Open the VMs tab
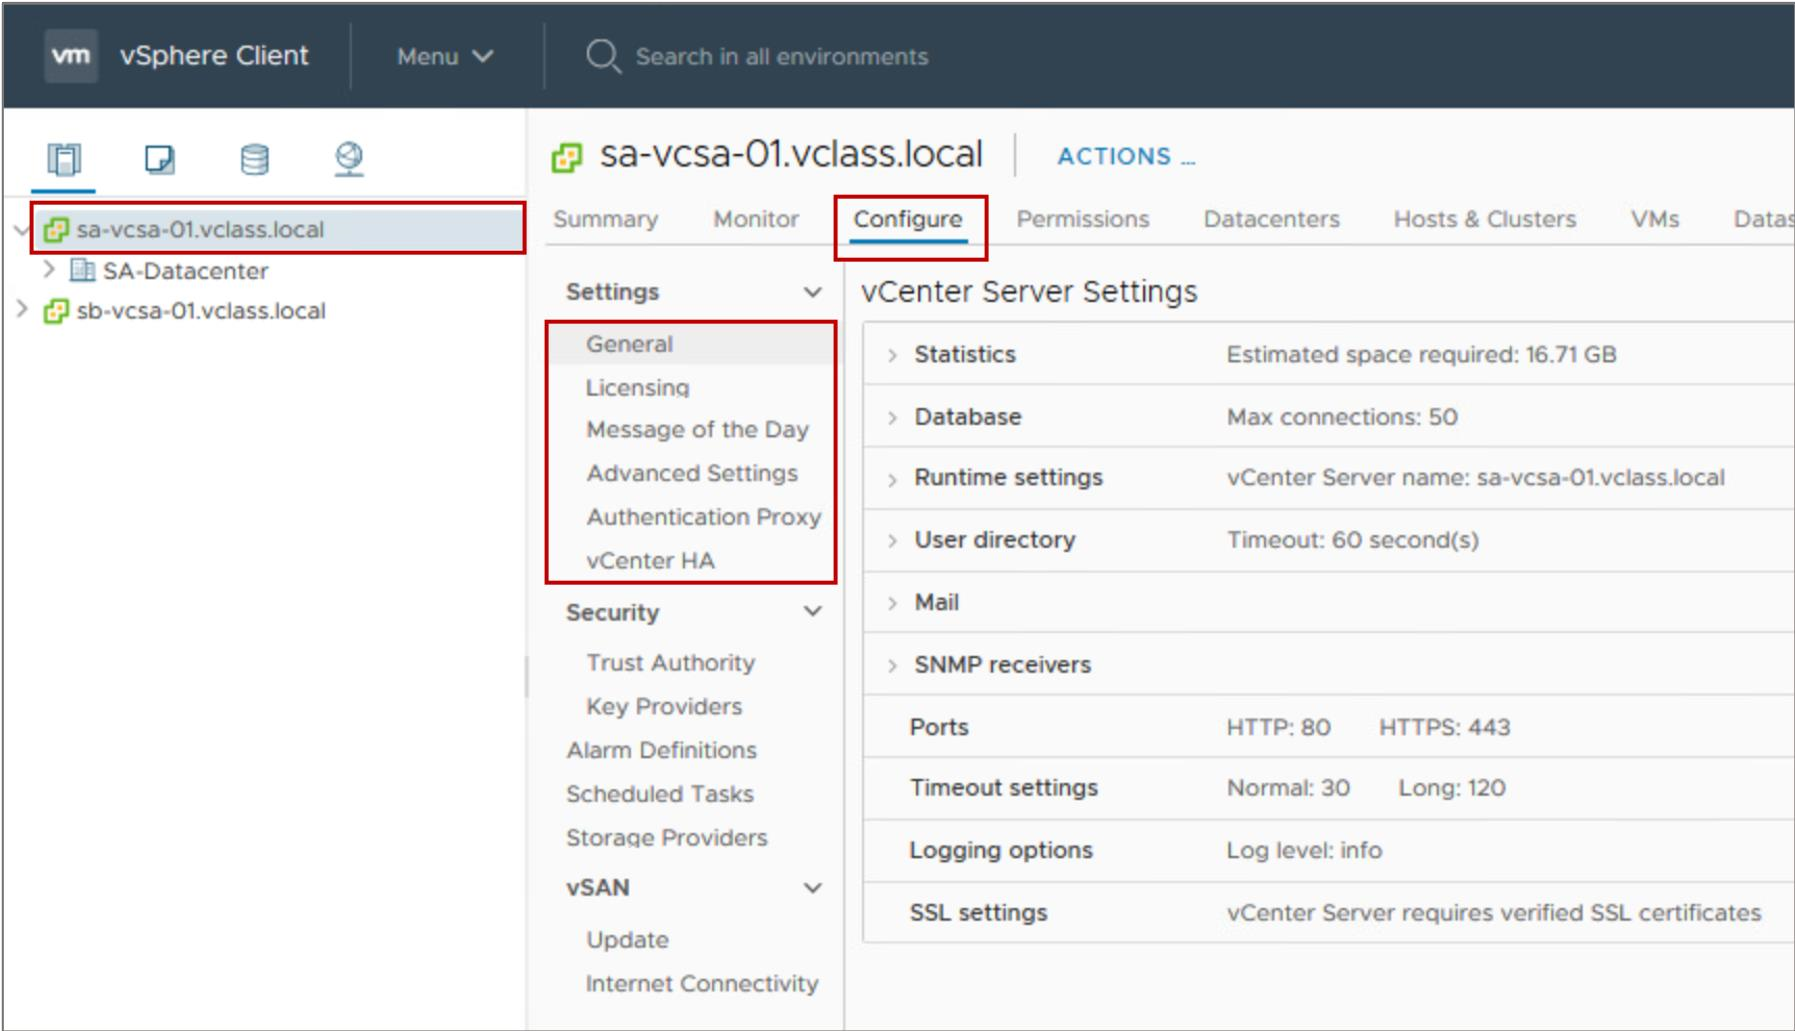1795x1031 pixels. point(1655,219)
